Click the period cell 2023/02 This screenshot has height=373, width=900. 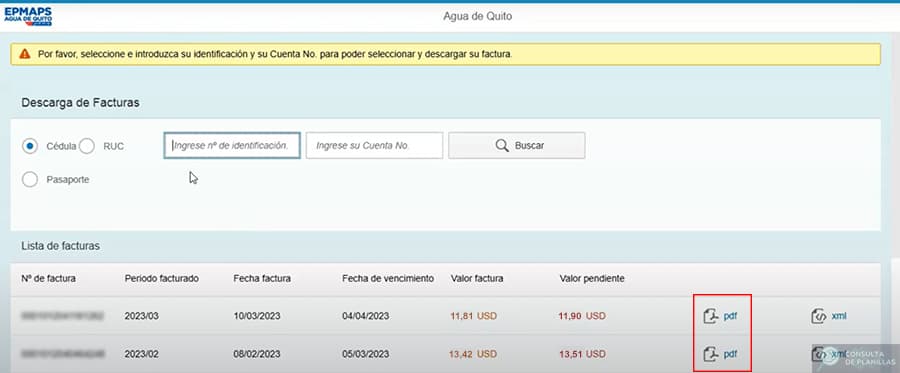pos(142,354)
